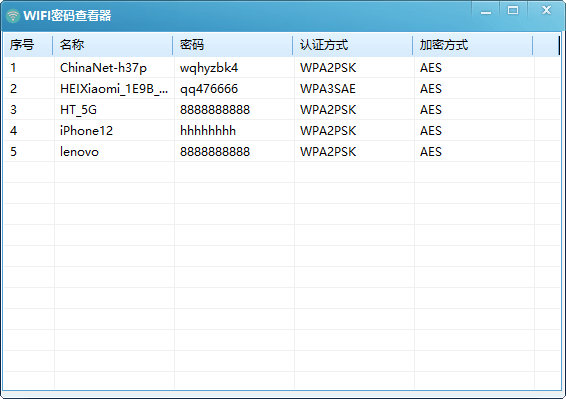Screen dimensions: 566x399
Task: Close the WIFI密码查看器 window
Action: [x=547, y=10]
